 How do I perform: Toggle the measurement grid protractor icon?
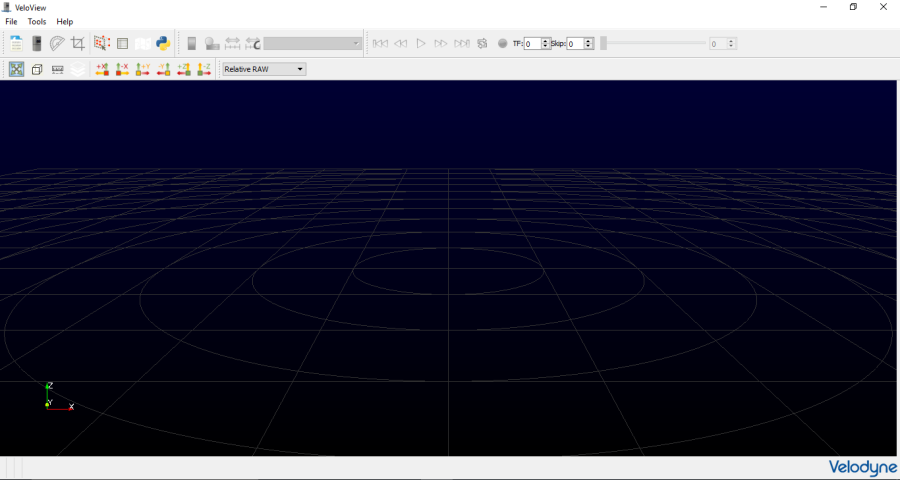[x=57, y=43]
